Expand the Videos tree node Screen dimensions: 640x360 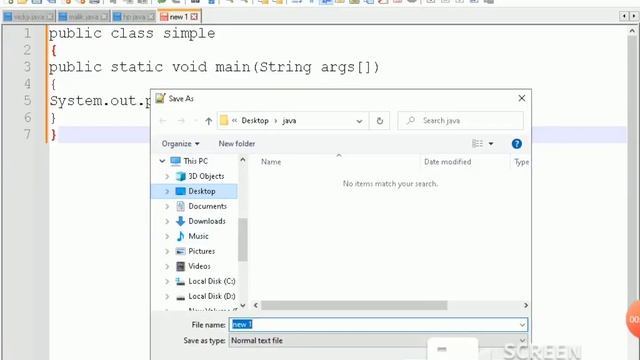[x=167, y=266]
